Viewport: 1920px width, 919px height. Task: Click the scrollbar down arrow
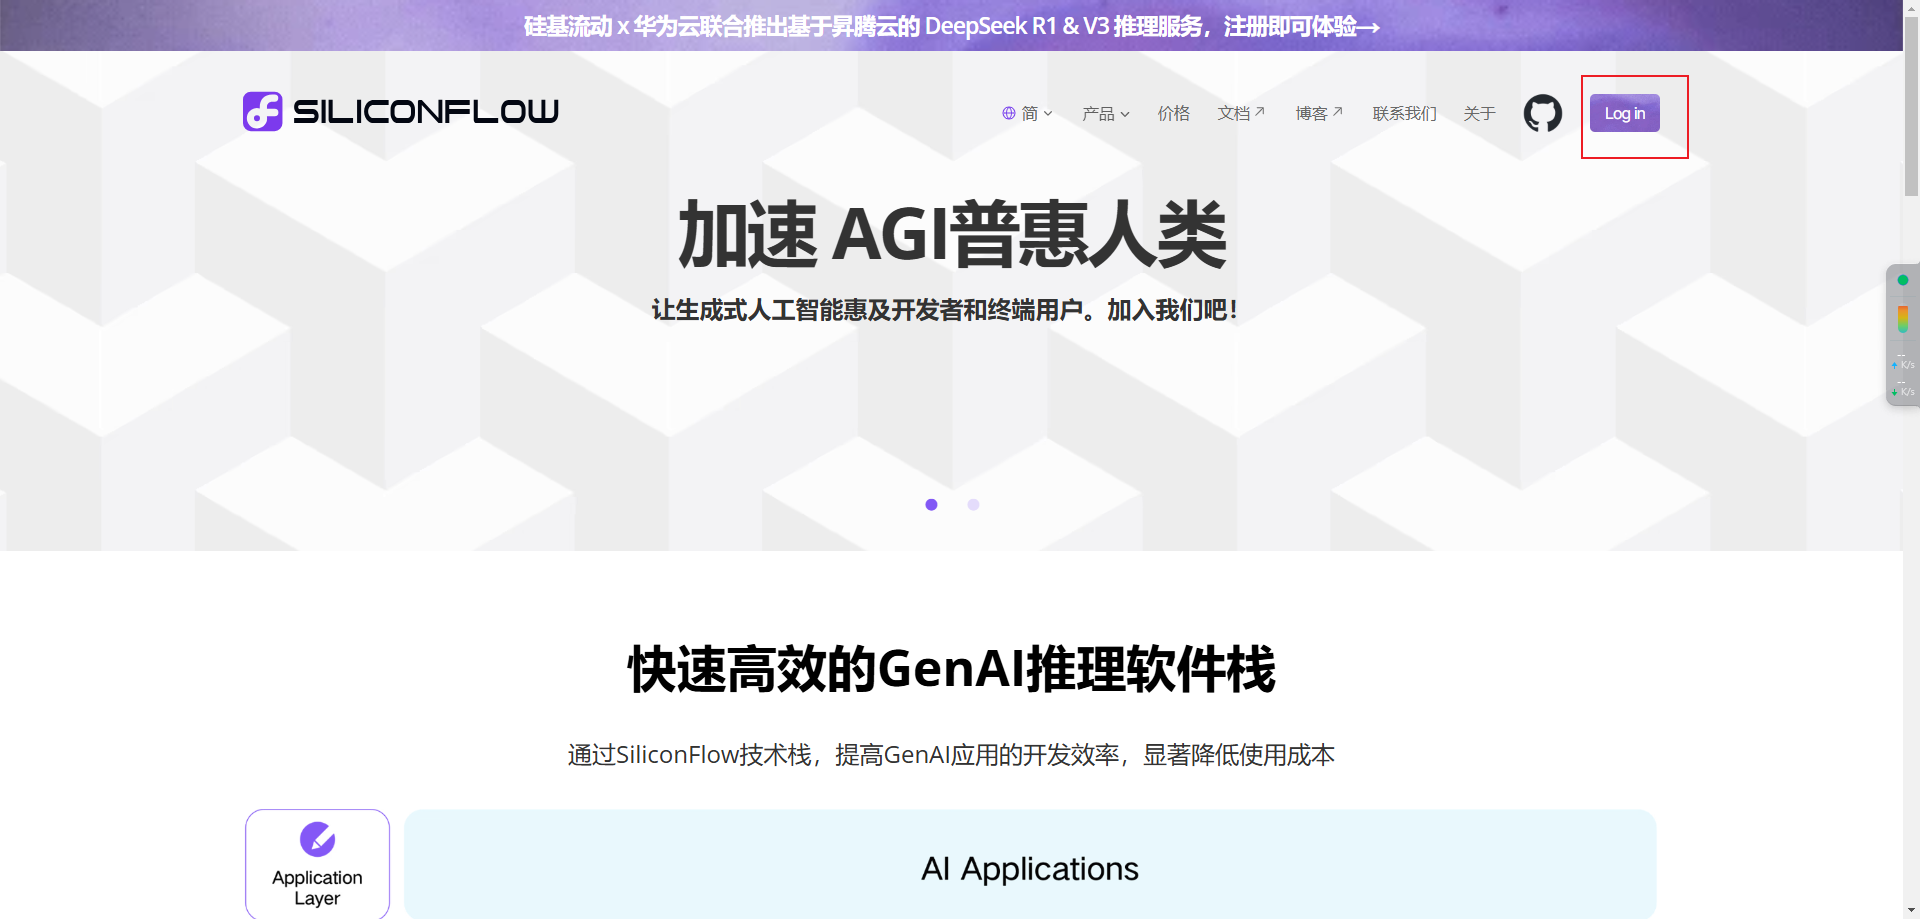pyautogui.click(x=1911, y=911)
